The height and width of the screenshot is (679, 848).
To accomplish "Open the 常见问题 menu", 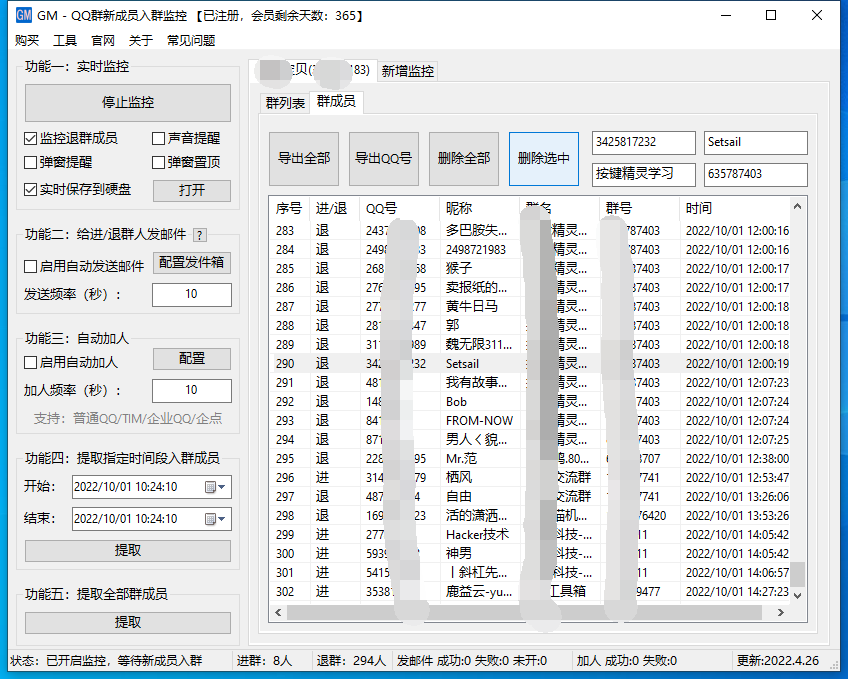I will tap(191, 41).
